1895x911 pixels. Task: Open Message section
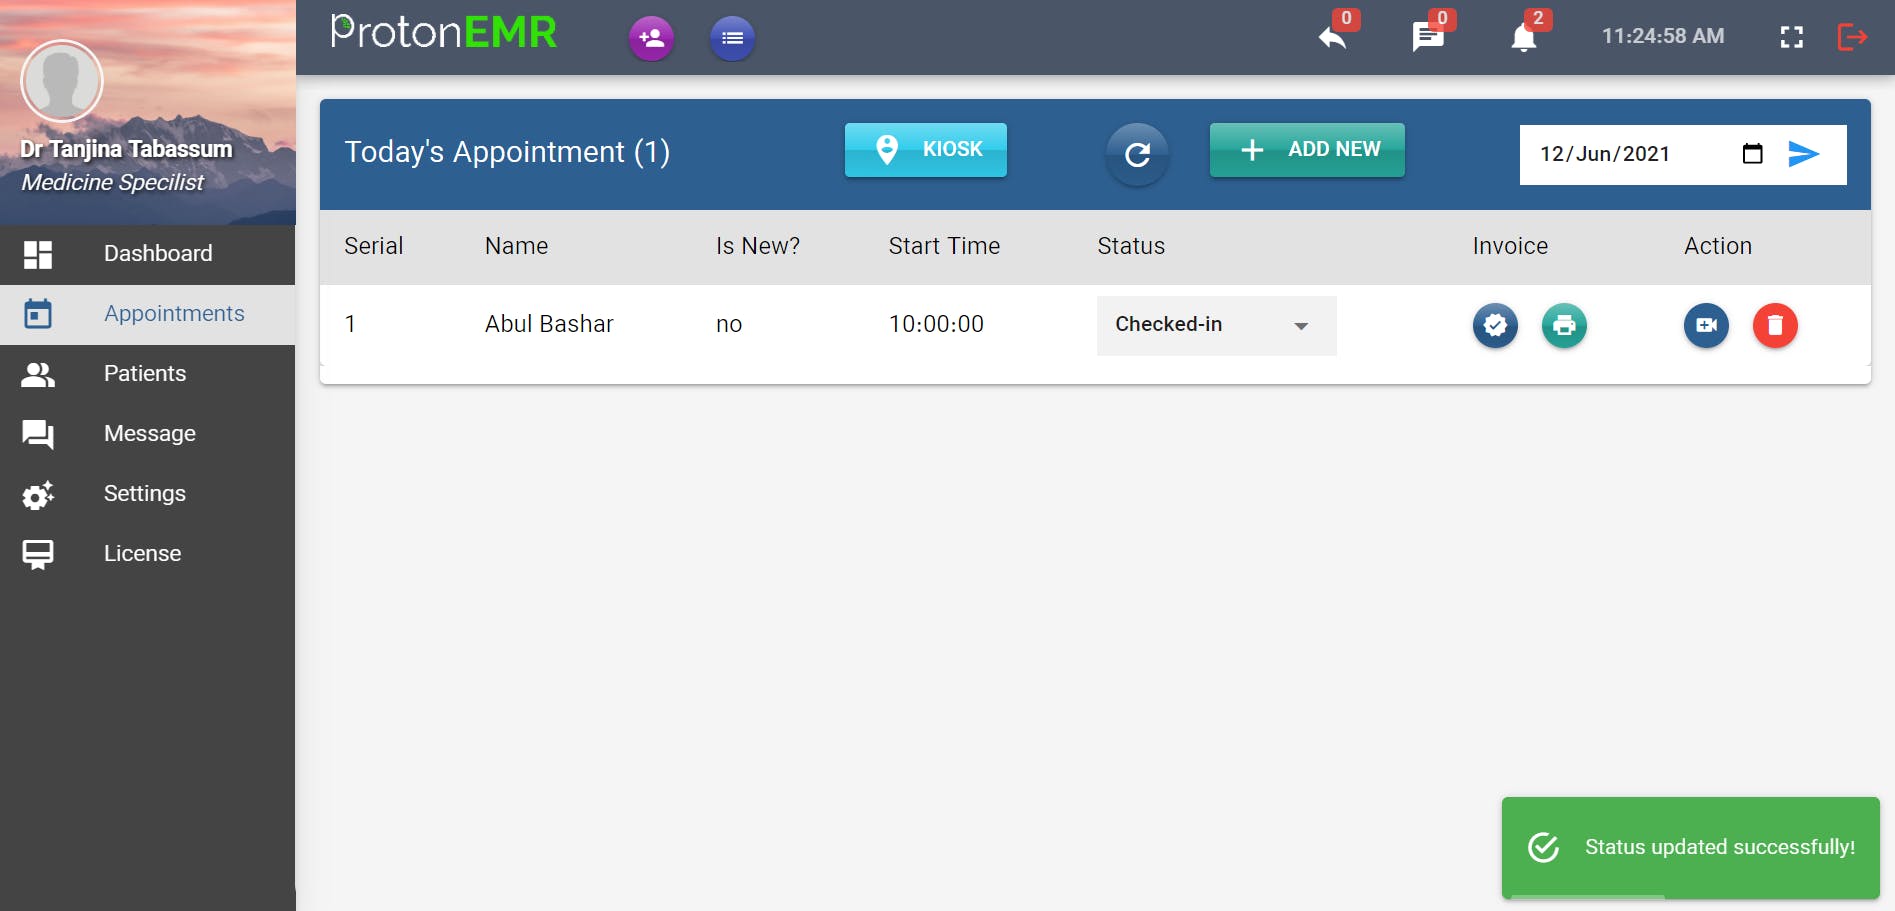[147, 434]
